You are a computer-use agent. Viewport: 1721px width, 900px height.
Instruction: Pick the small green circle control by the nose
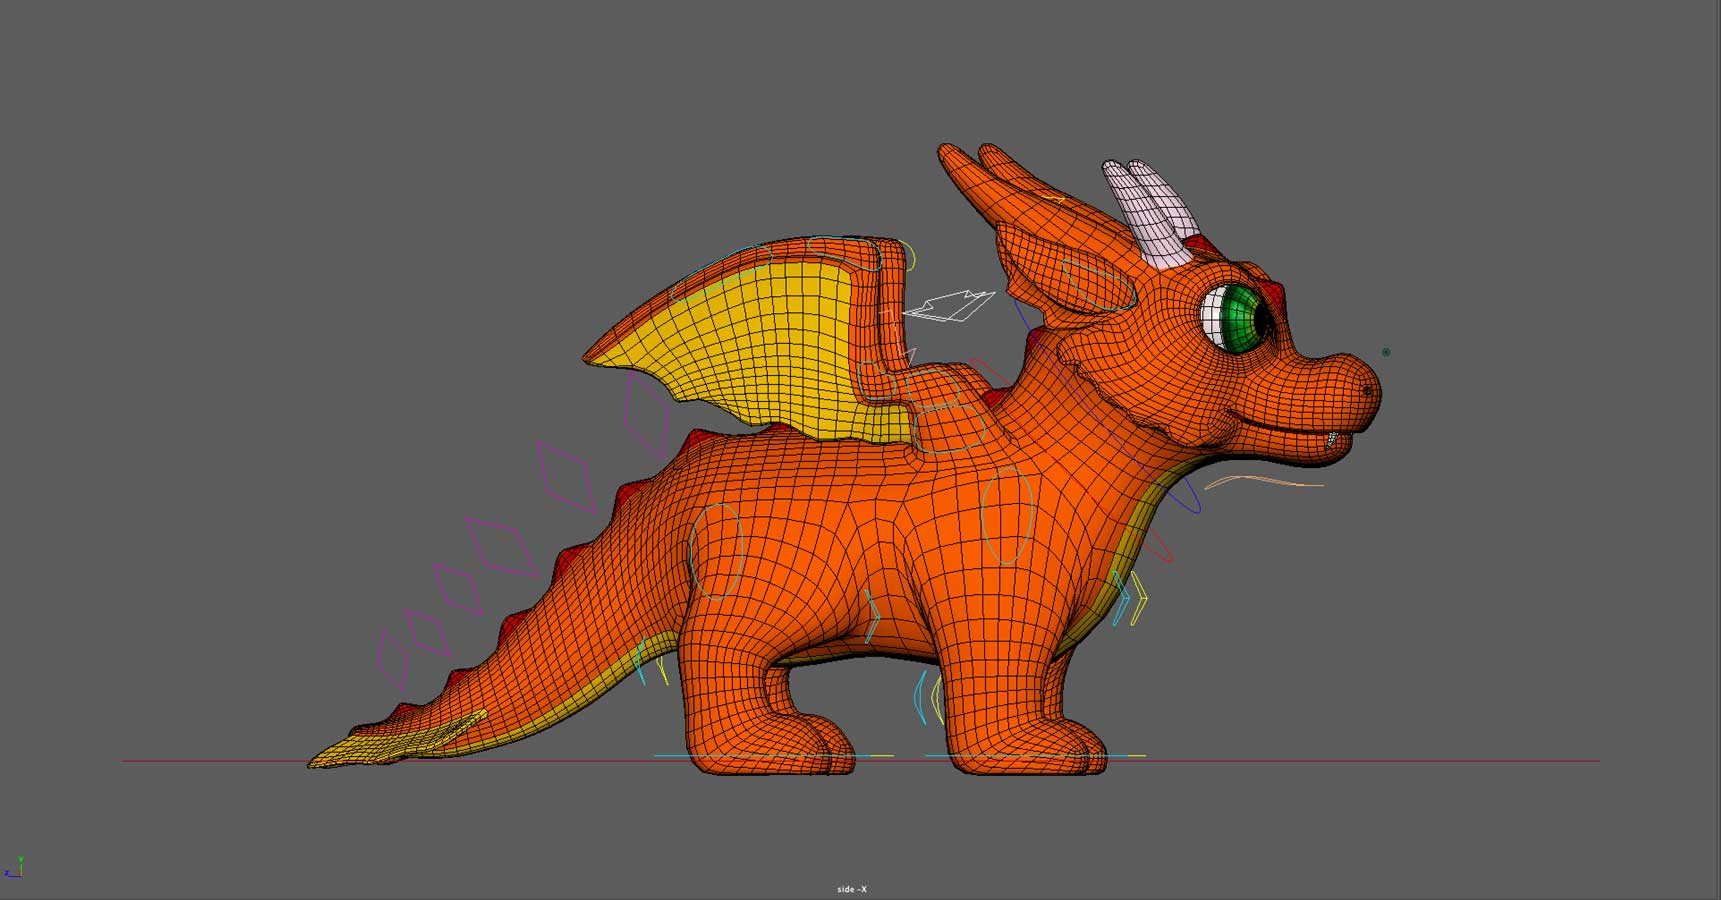pos(1386,352)
